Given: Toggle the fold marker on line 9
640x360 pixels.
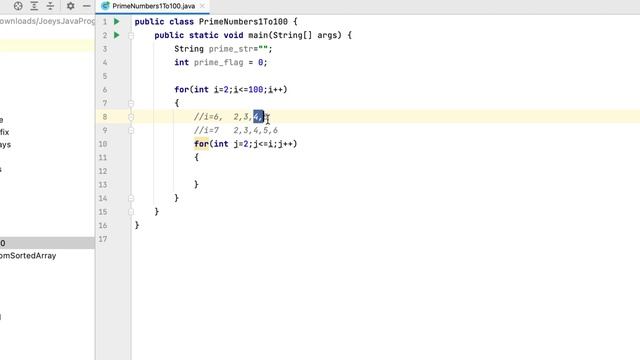Looking at the screenshot, I should coord(131,131).
